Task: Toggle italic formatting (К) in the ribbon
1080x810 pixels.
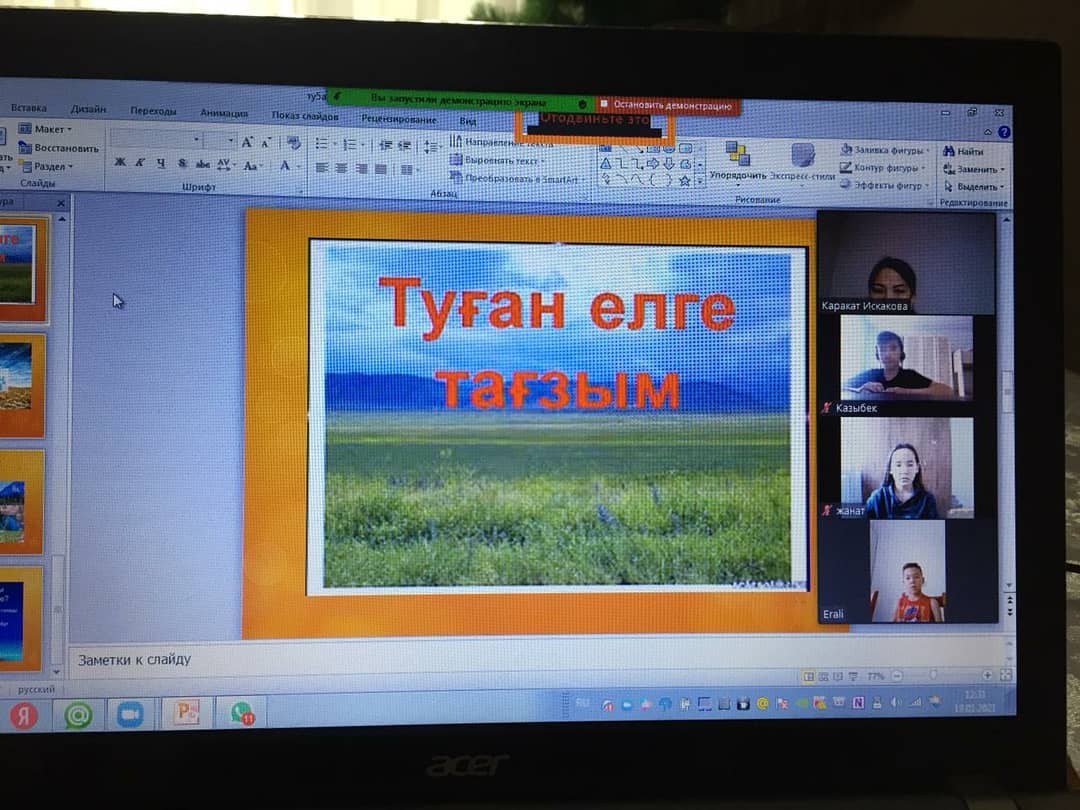Action: pyautogui.click(x=140, y=163)
